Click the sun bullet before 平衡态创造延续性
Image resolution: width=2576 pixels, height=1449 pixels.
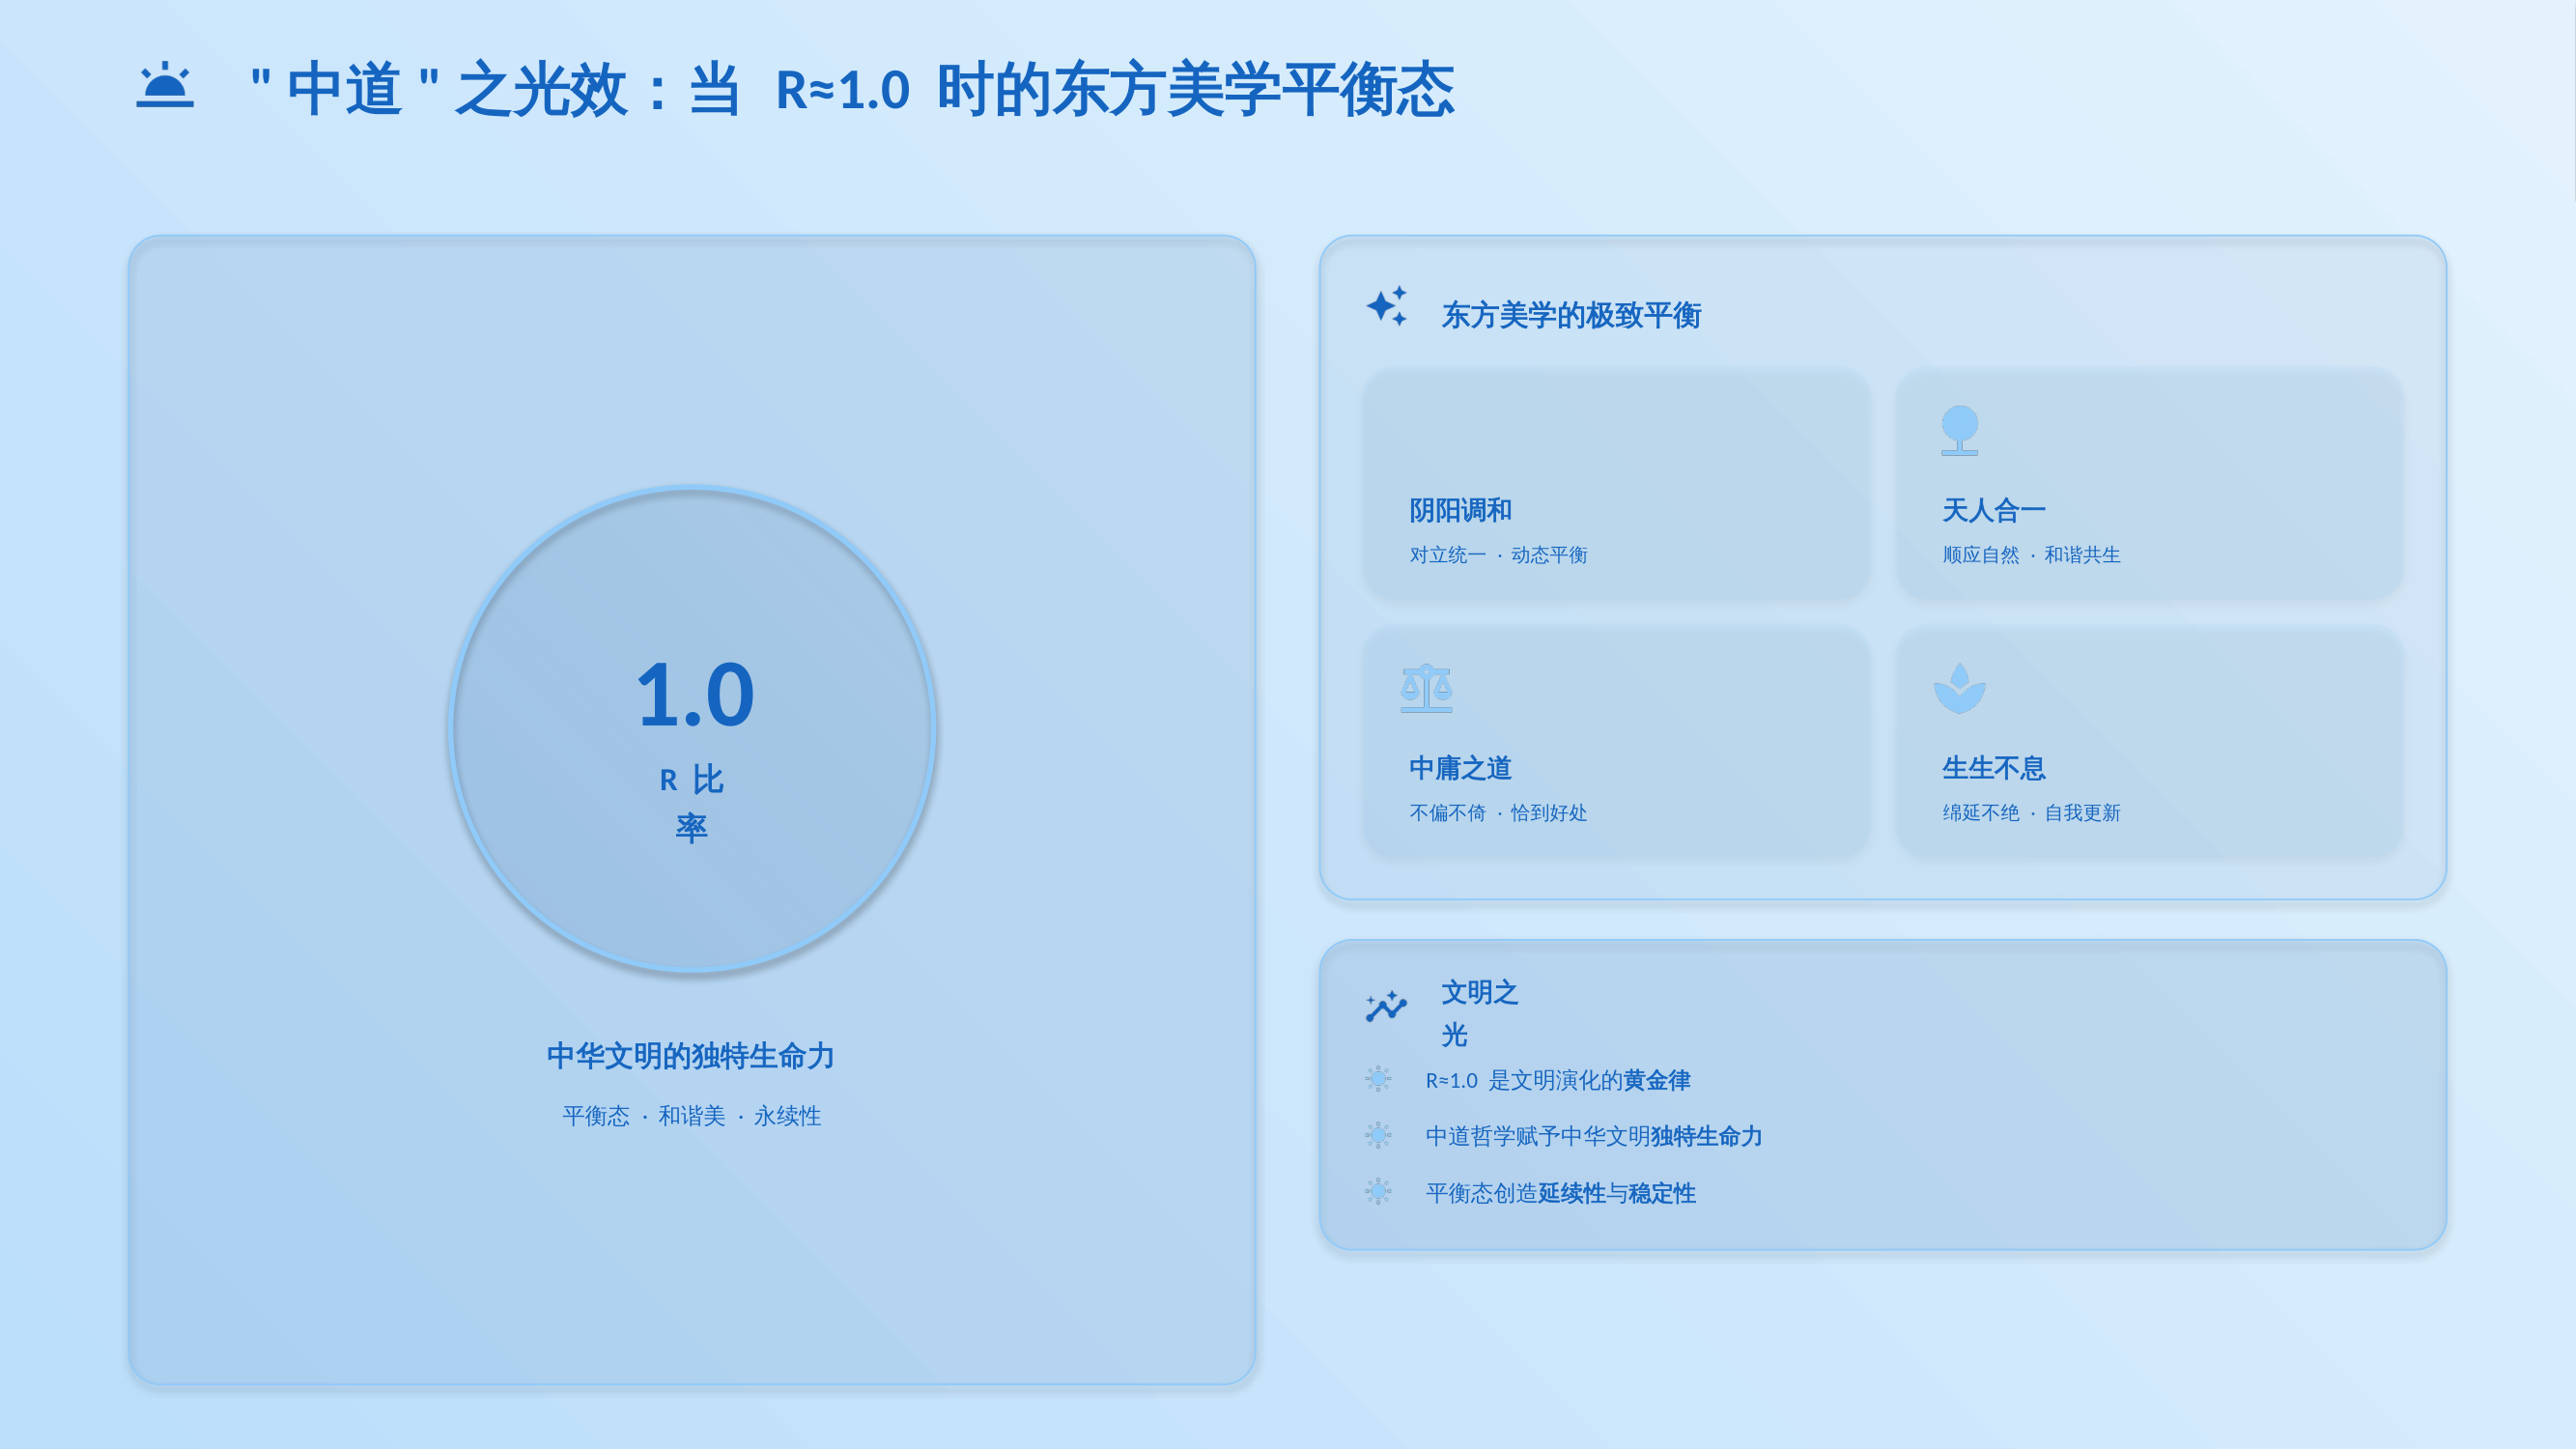(x=1378, y=1191)
